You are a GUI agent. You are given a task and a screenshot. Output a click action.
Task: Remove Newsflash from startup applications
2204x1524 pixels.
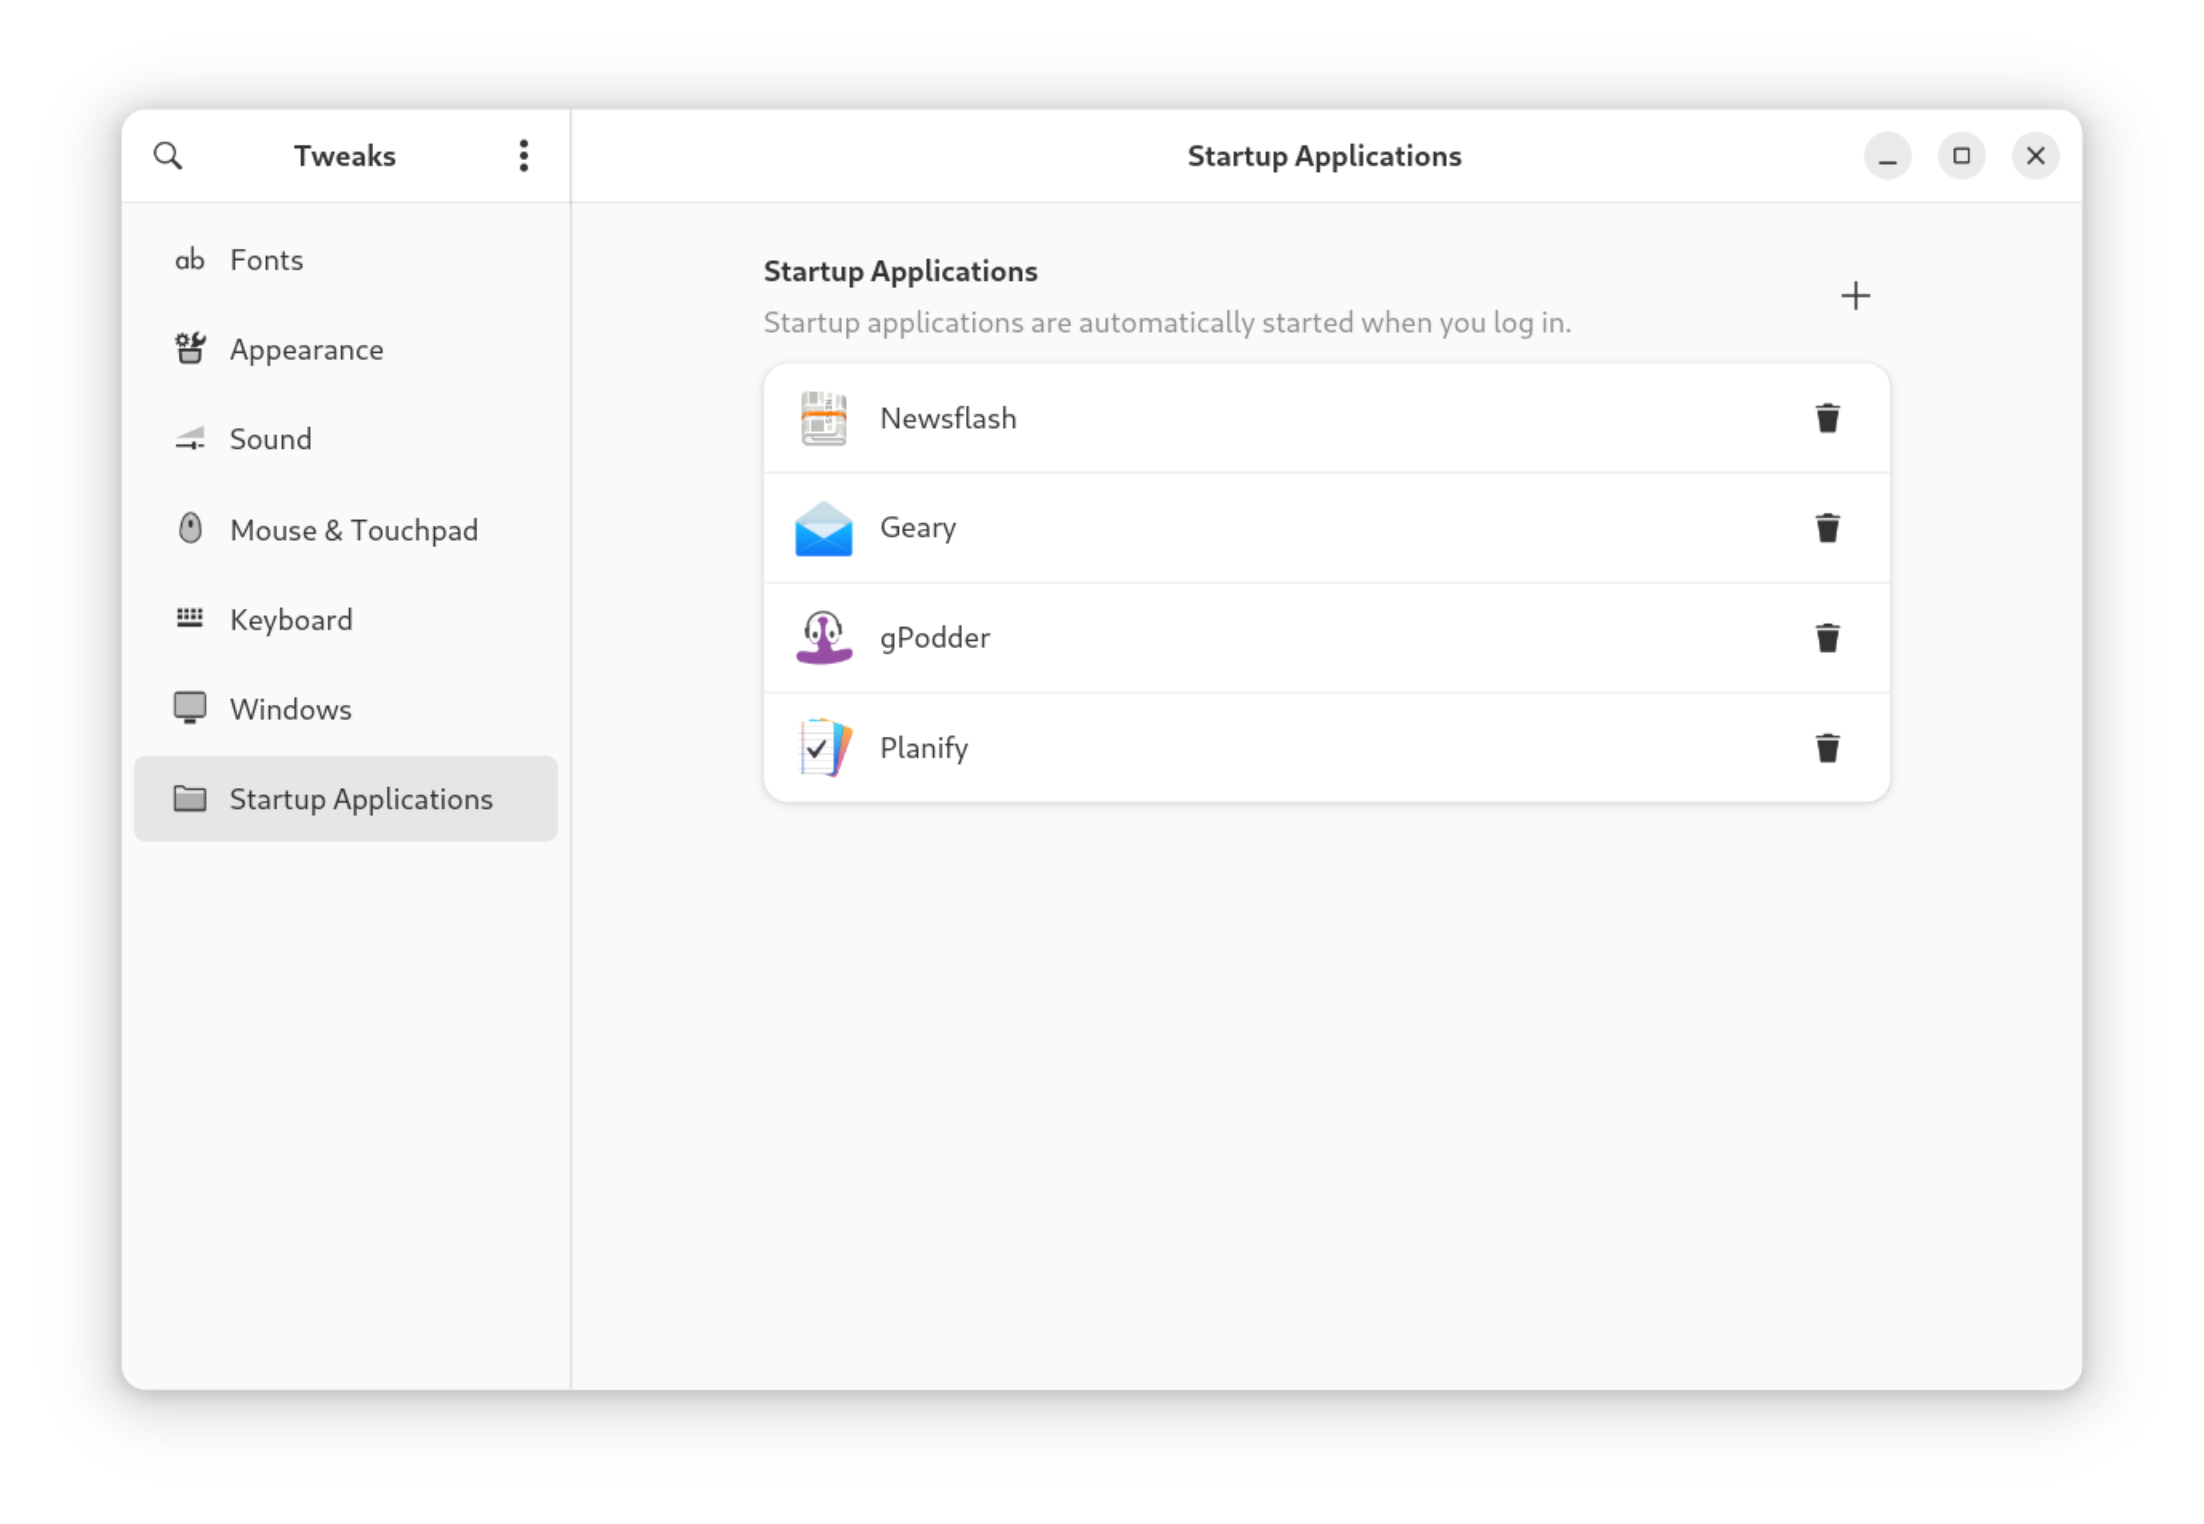click(x=1828, y=418)
